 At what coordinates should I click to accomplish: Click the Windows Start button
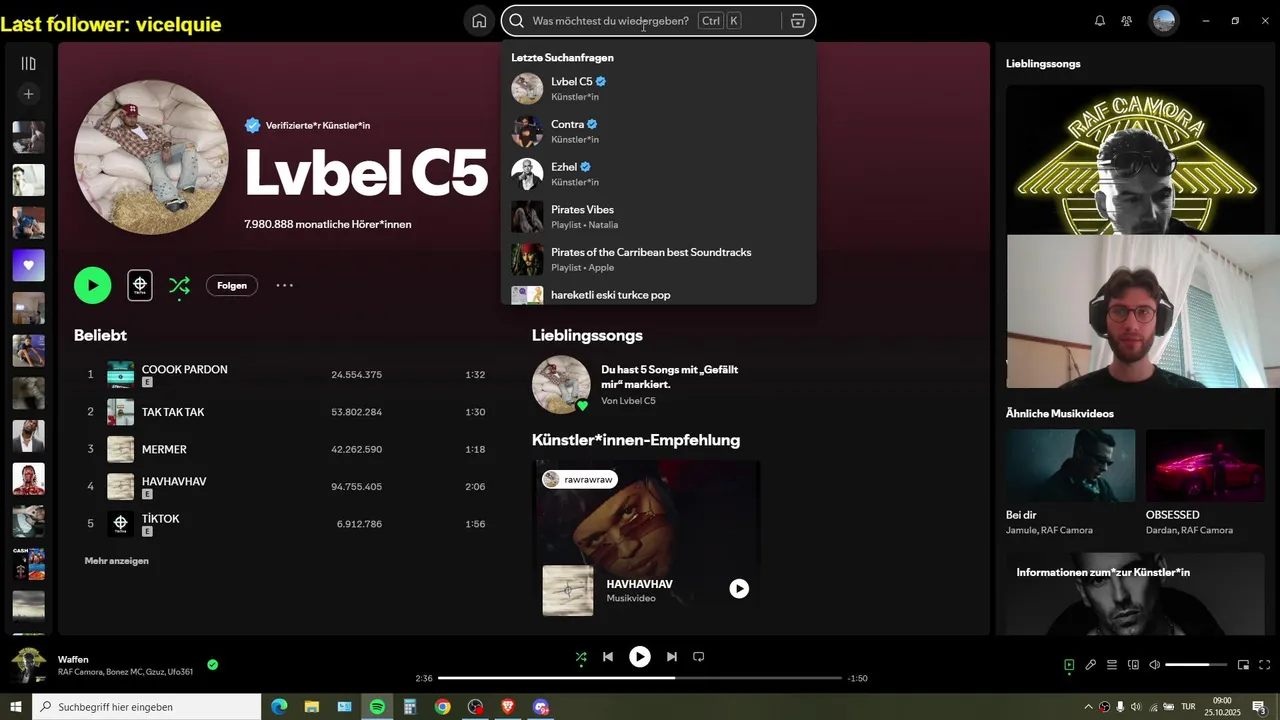(x=16, y=707)
